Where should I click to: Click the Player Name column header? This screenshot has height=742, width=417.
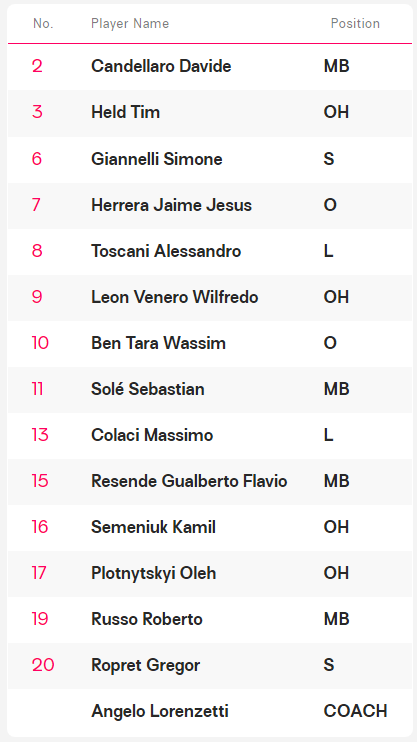tap(130, 23)
